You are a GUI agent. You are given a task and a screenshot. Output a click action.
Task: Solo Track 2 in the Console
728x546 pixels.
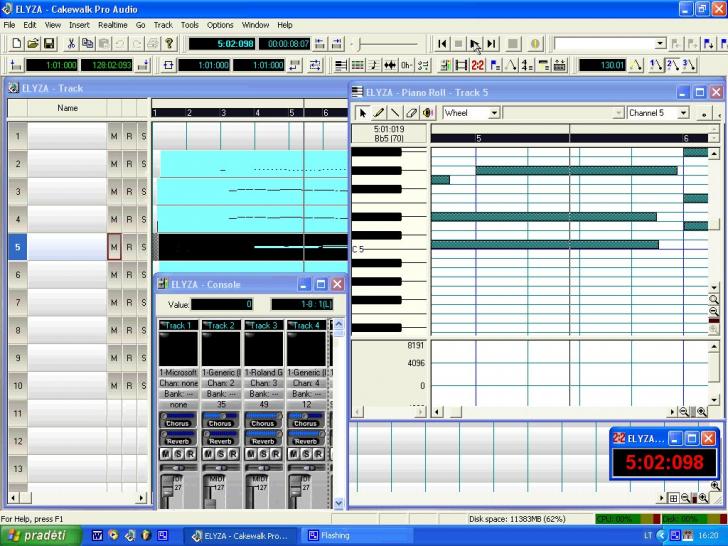click(221, 454)
